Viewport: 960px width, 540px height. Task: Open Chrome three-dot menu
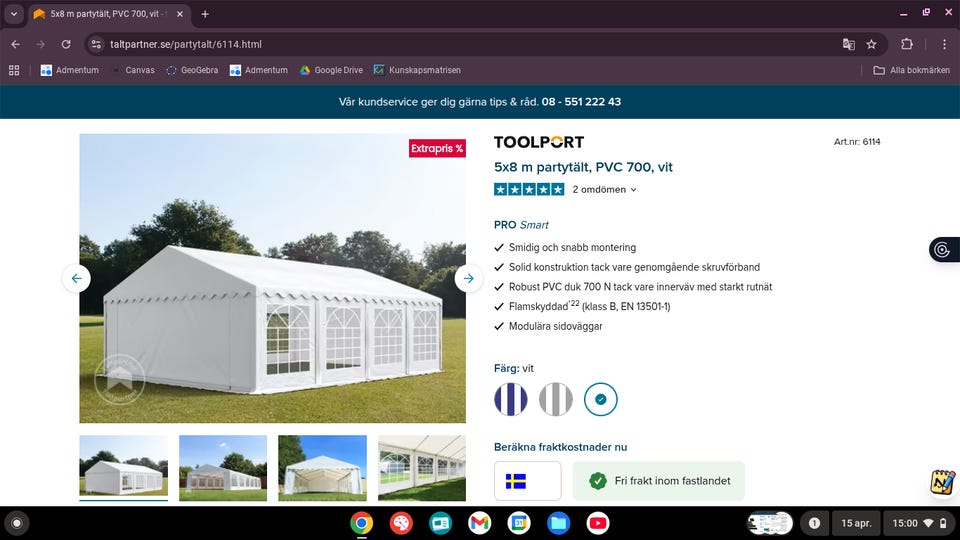tap(944, 44)
